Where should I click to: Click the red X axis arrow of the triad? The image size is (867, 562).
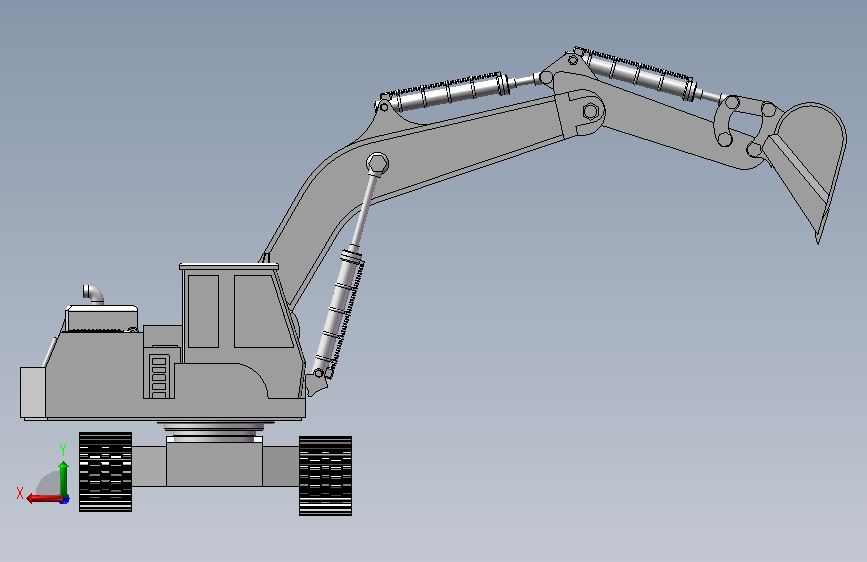44,499
